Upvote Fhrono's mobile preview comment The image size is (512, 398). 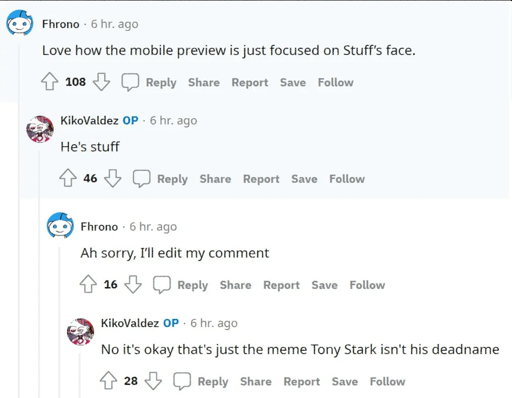(x=50, y=82)
